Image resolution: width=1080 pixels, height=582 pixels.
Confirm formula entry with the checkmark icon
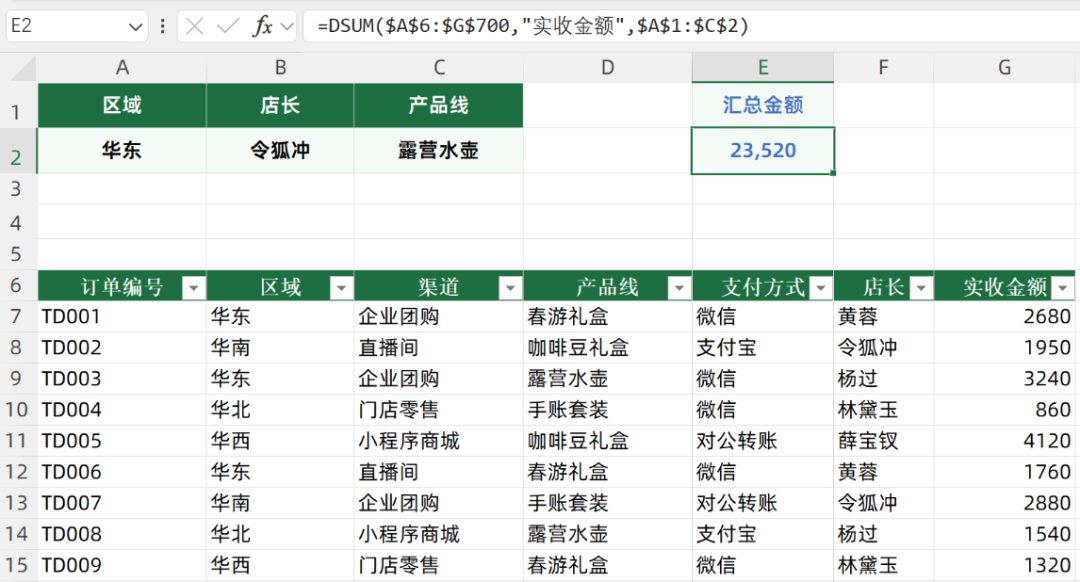(x=227, y=27)
